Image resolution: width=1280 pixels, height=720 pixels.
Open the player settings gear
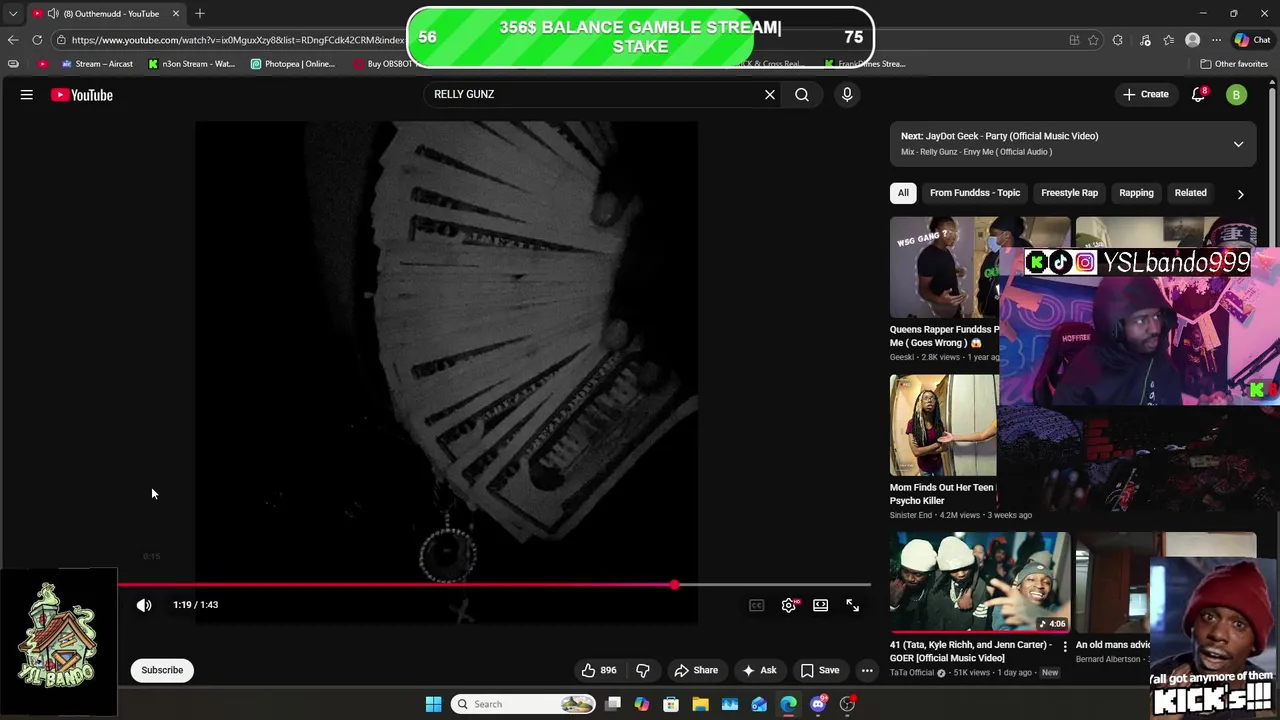[789, 605]
